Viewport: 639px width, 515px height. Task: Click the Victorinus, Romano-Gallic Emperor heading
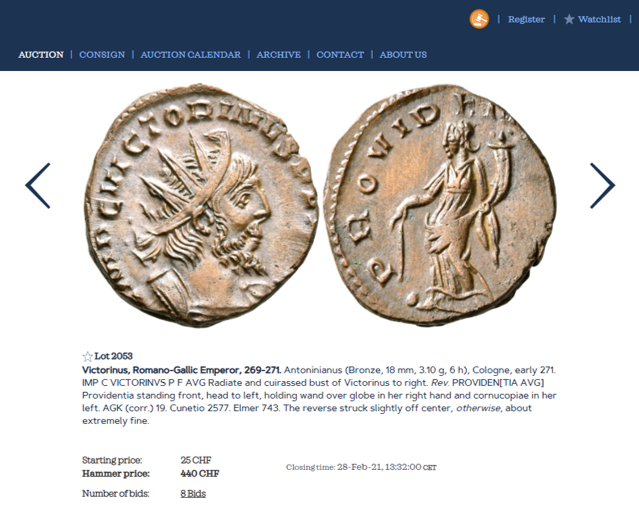pos(181,370)
